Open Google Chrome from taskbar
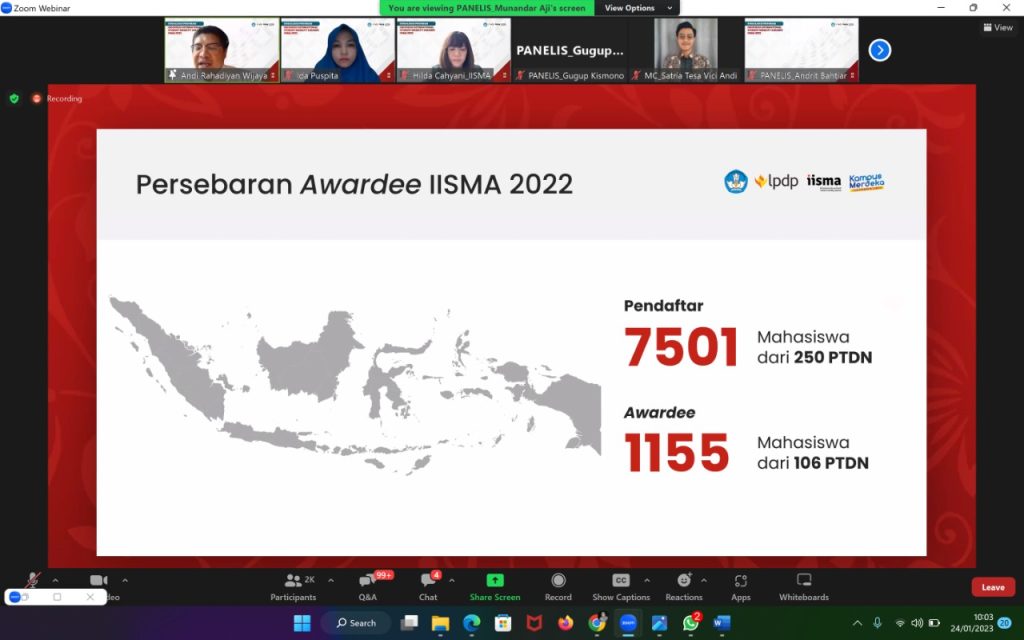This screenshot has width=1024, height=640. pyautogui.click(x=597, y=623)
